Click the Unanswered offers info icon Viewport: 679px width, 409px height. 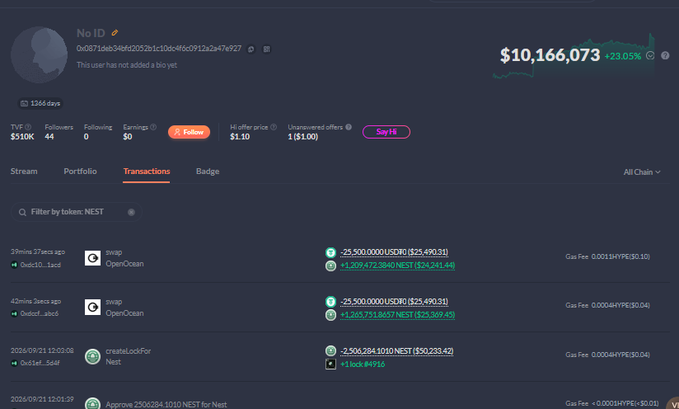click(349, 127)
